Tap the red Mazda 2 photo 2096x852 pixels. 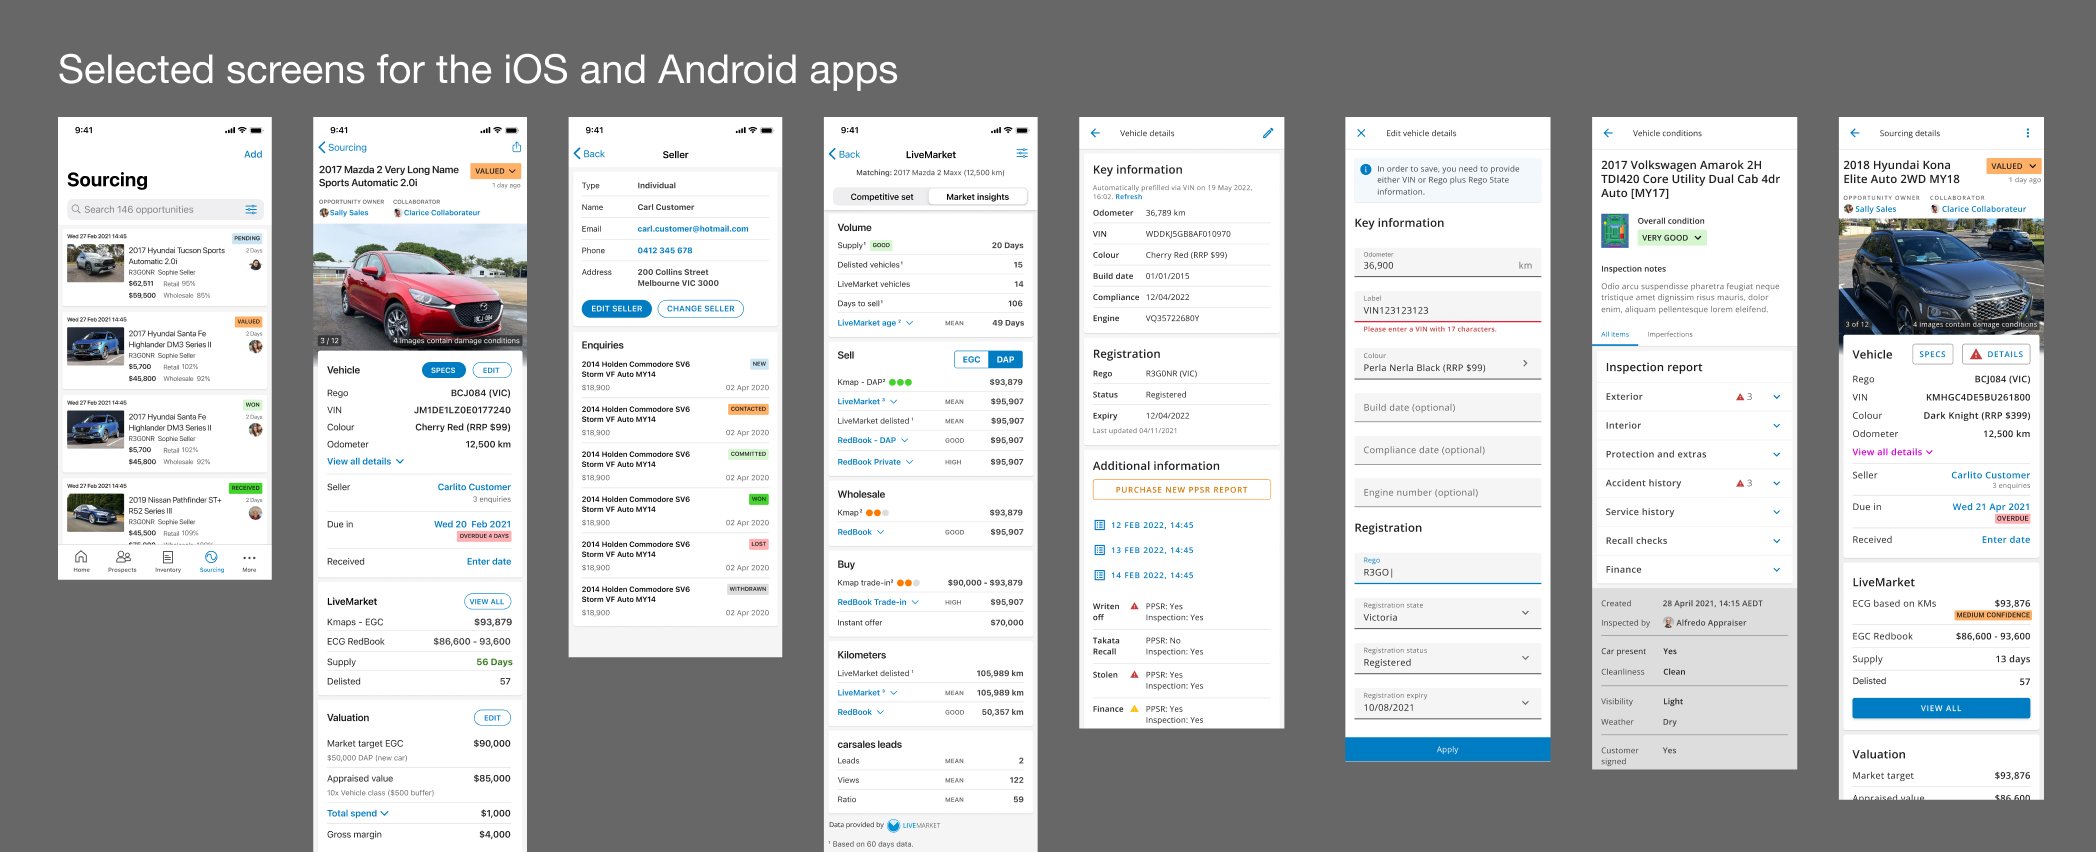pos(420,285)
